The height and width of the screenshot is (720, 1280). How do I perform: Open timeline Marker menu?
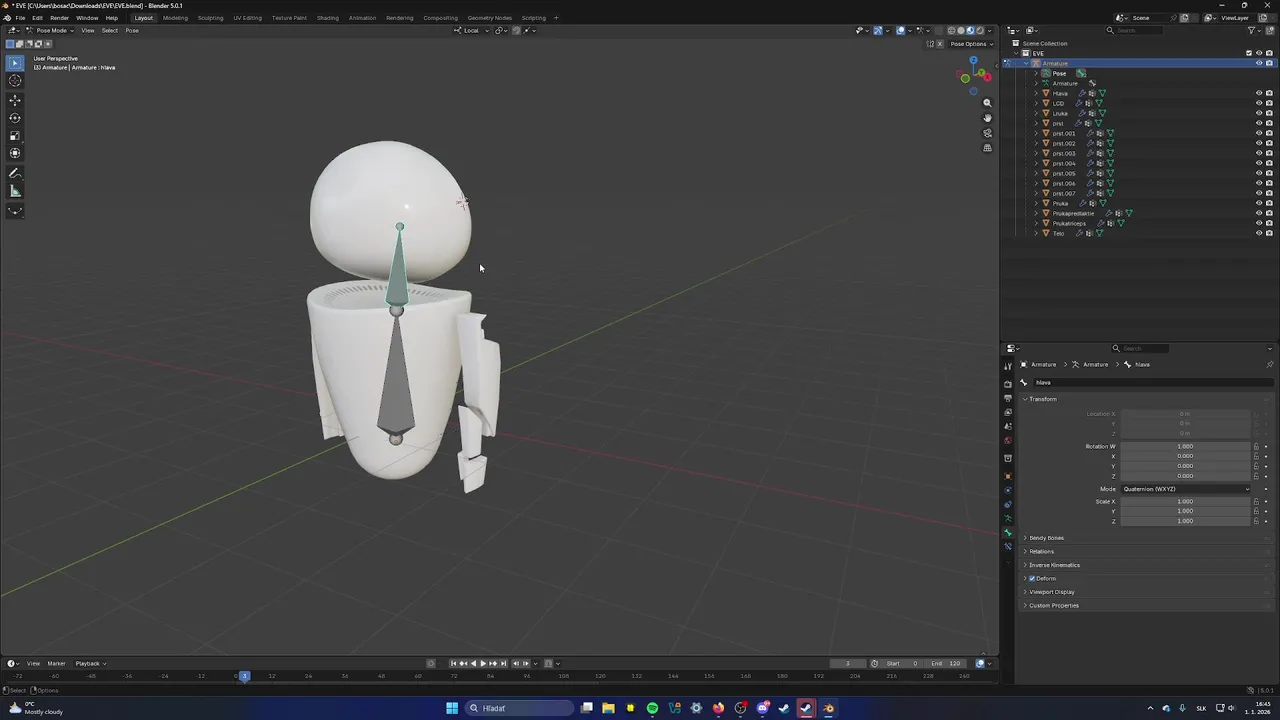click(56, 663)
